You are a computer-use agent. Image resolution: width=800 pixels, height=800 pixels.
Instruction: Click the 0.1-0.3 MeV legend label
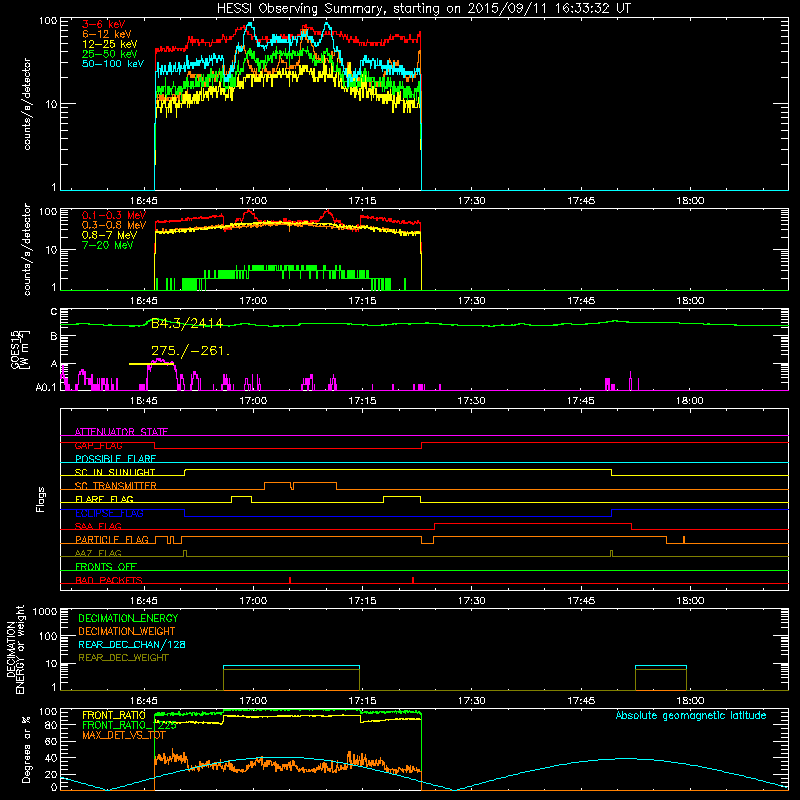(114, 215)
